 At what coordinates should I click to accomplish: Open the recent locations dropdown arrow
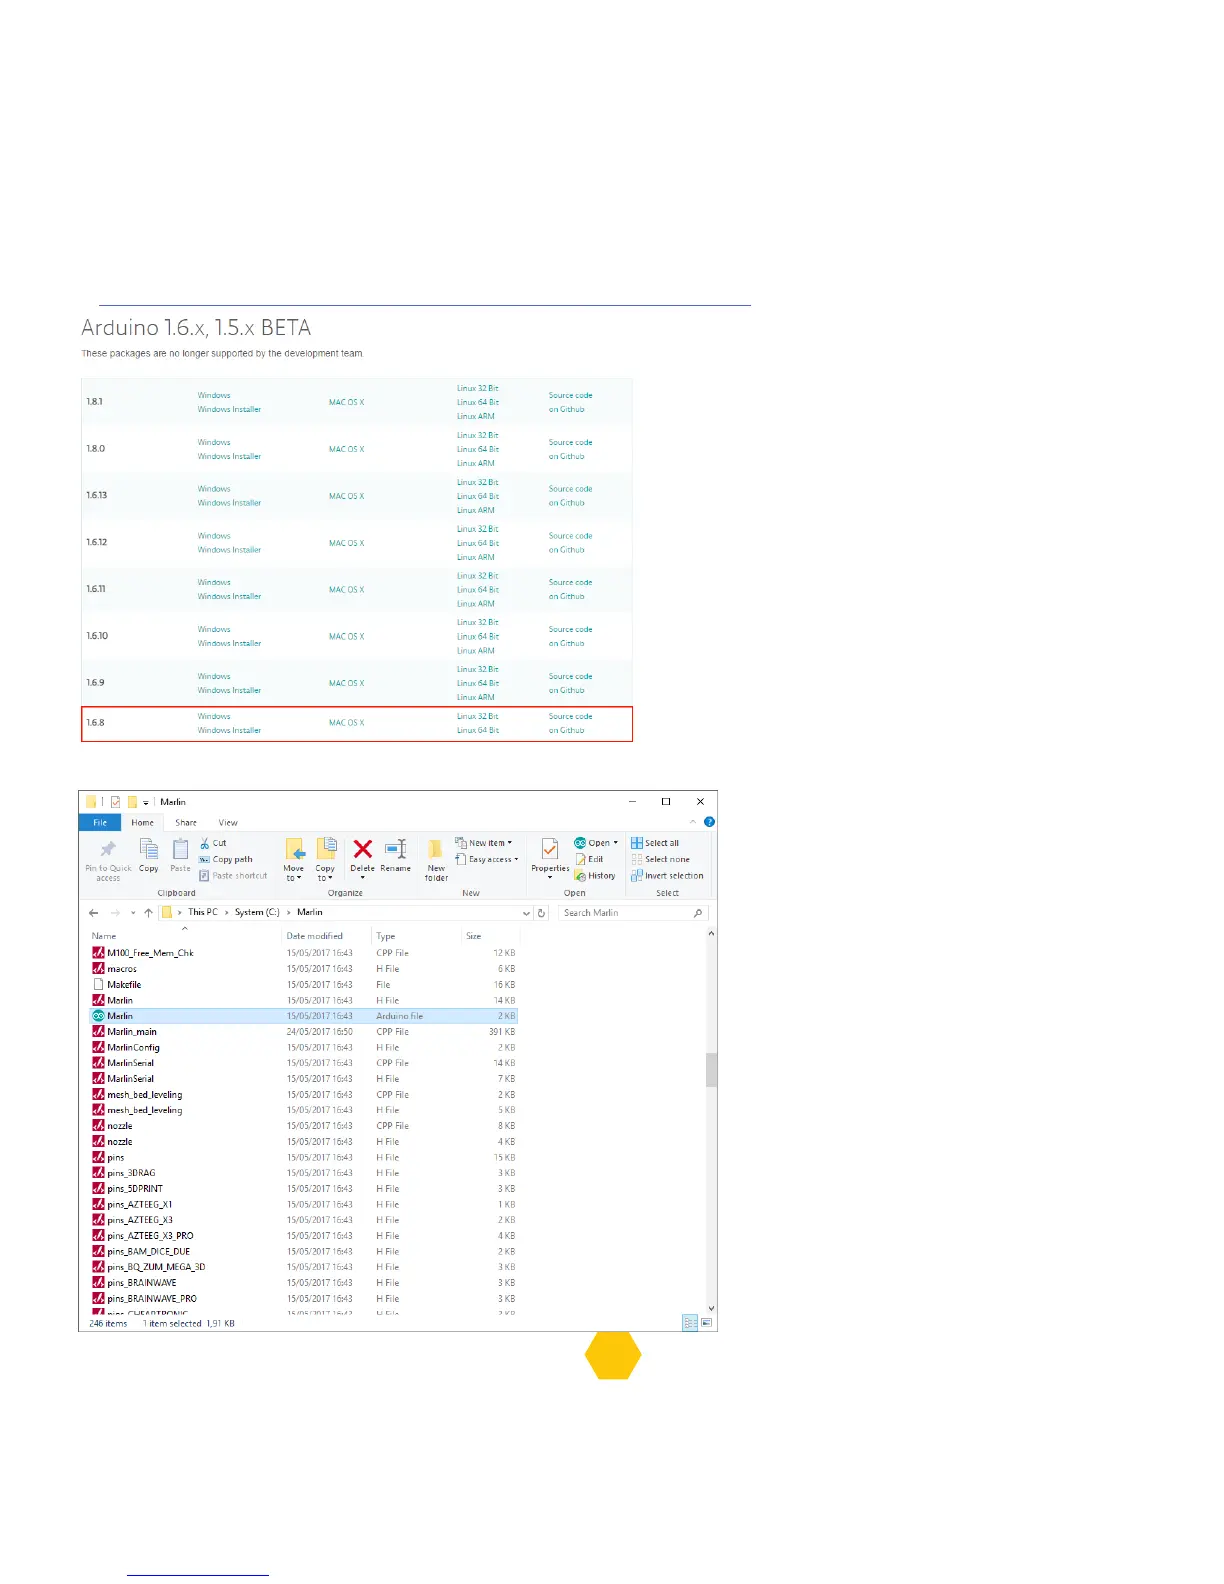tap(133, 912)
